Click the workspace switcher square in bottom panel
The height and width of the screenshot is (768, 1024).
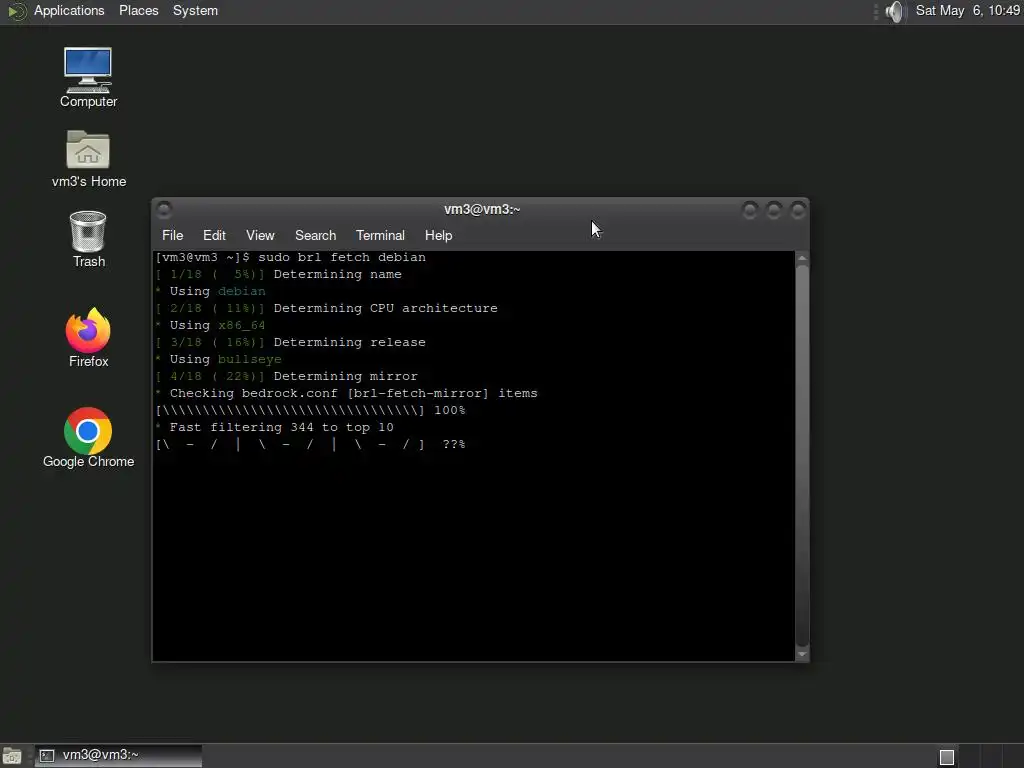click(947, 757)
